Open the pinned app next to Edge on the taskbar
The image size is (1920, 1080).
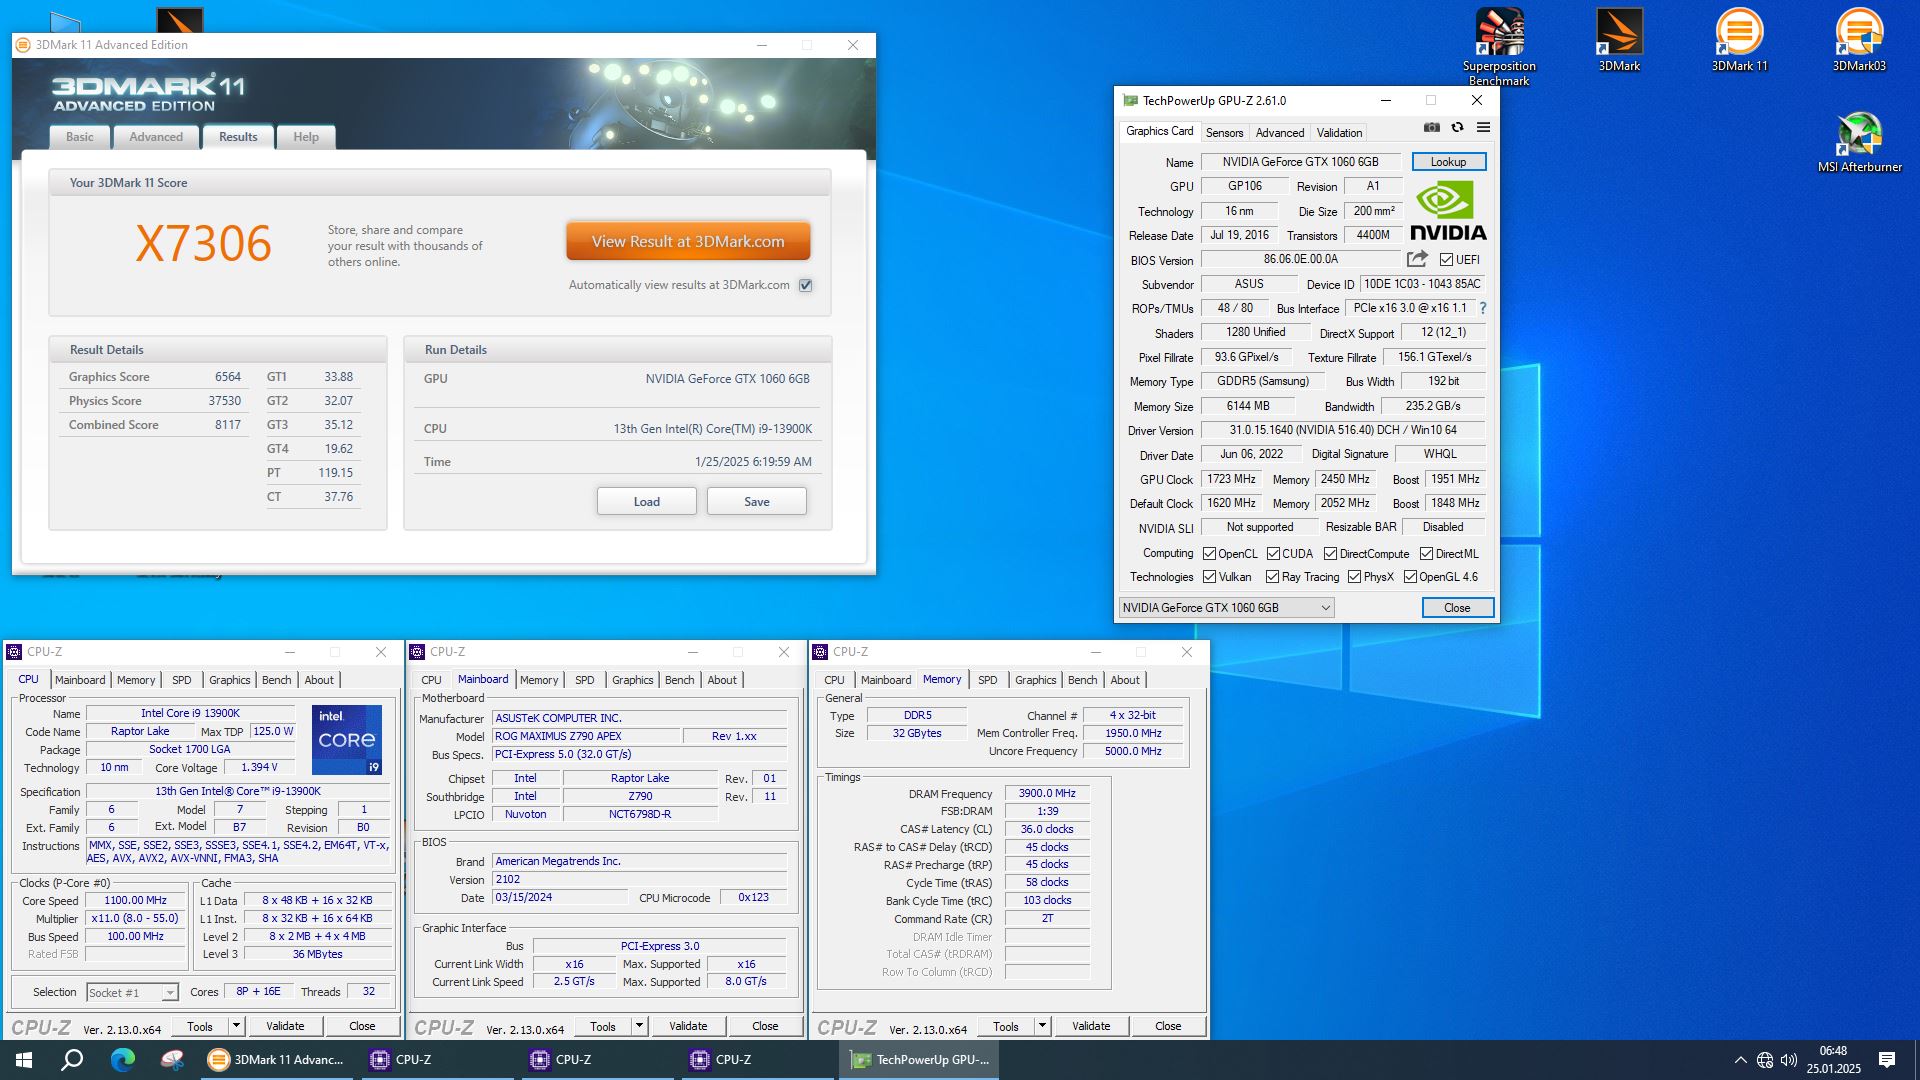[172, 1060]
